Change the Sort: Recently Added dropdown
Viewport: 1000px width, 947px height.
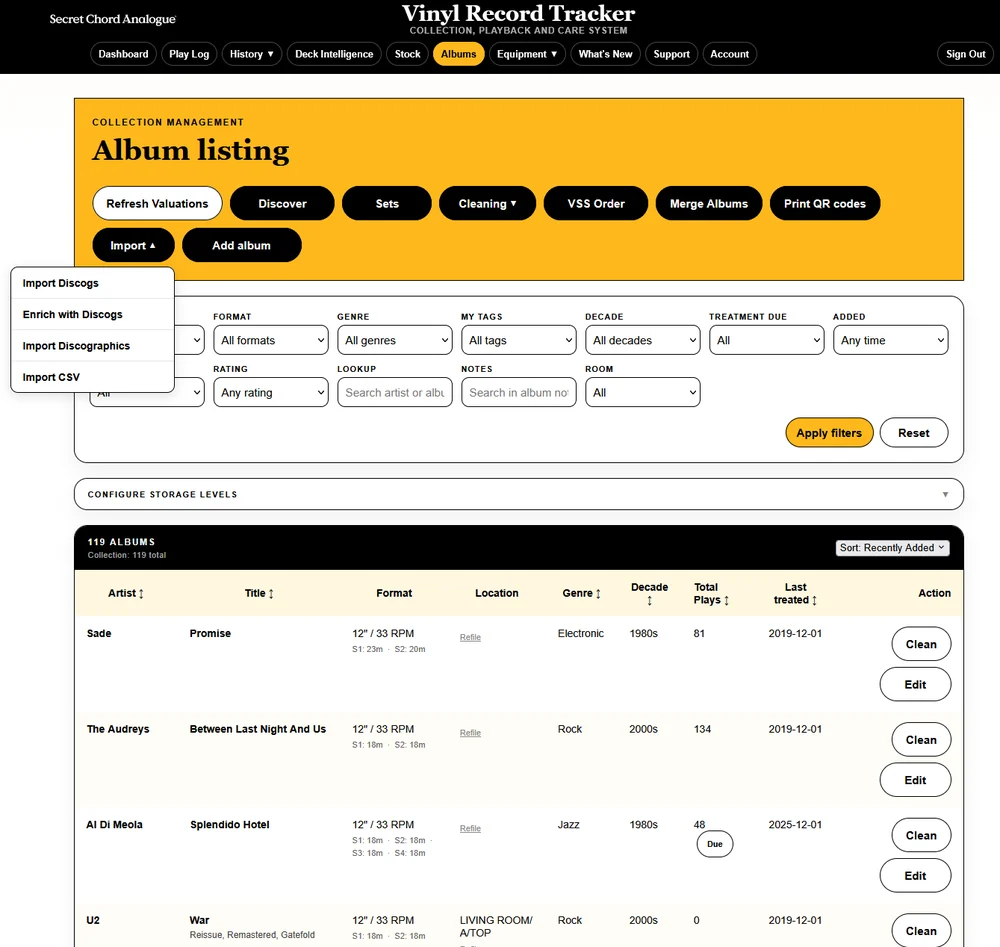(x=892, y=548)
